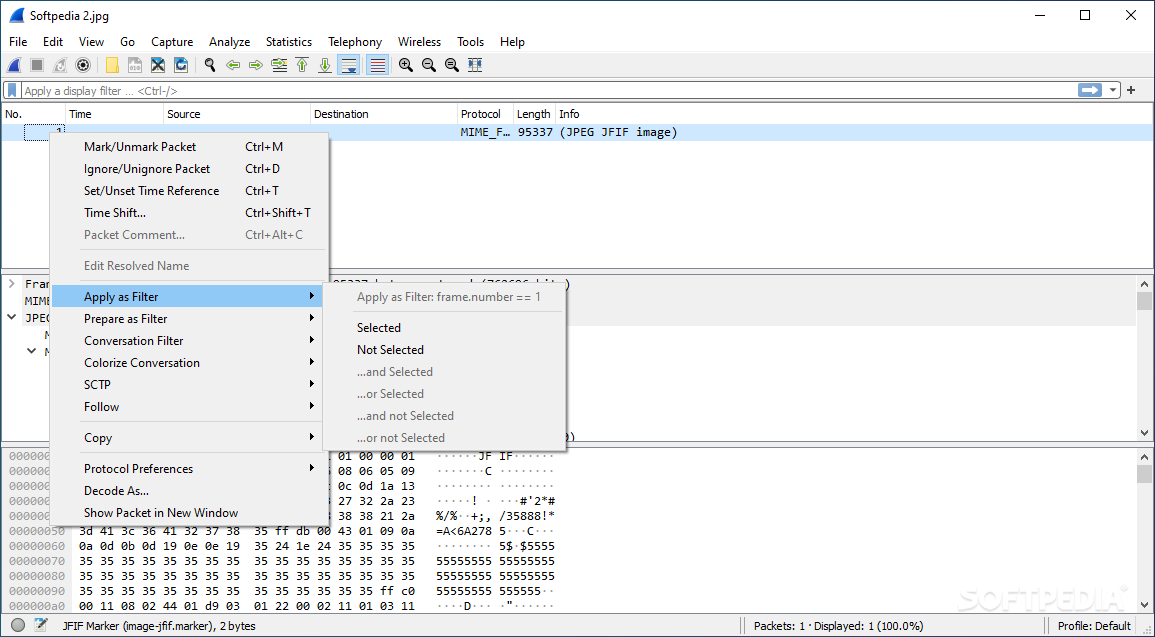
Task: Click the Save capture file icon
Action: (135, 65)
